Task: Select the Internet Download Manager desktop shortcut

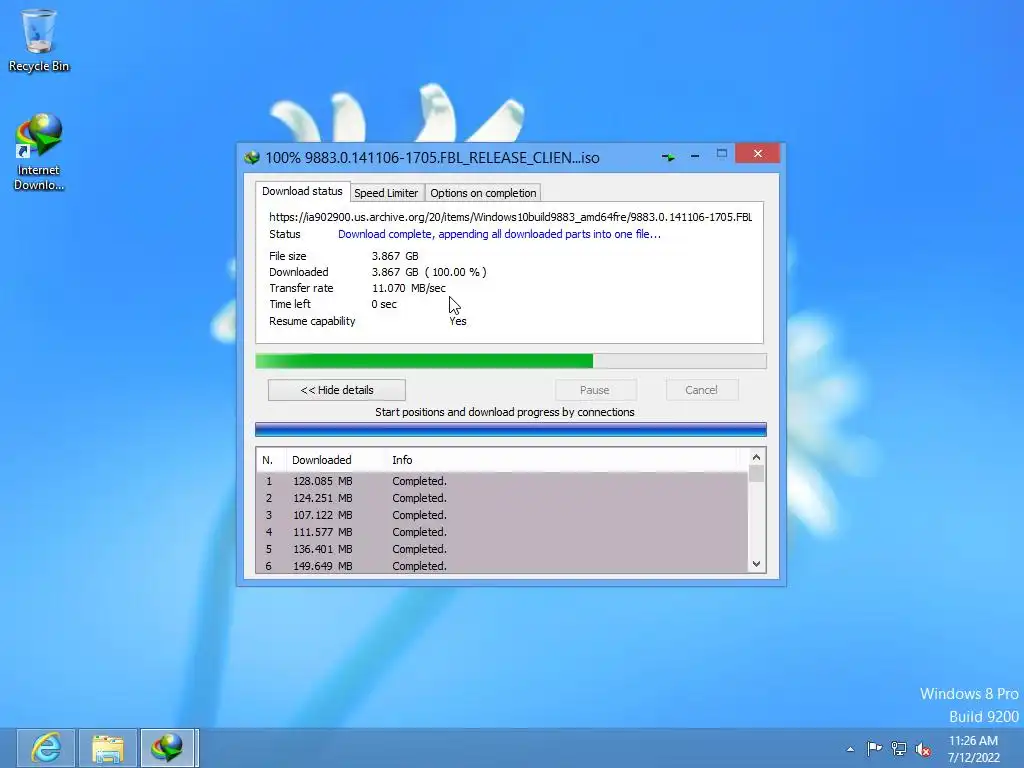Action: pyautogui.click(x=39, y=152)
